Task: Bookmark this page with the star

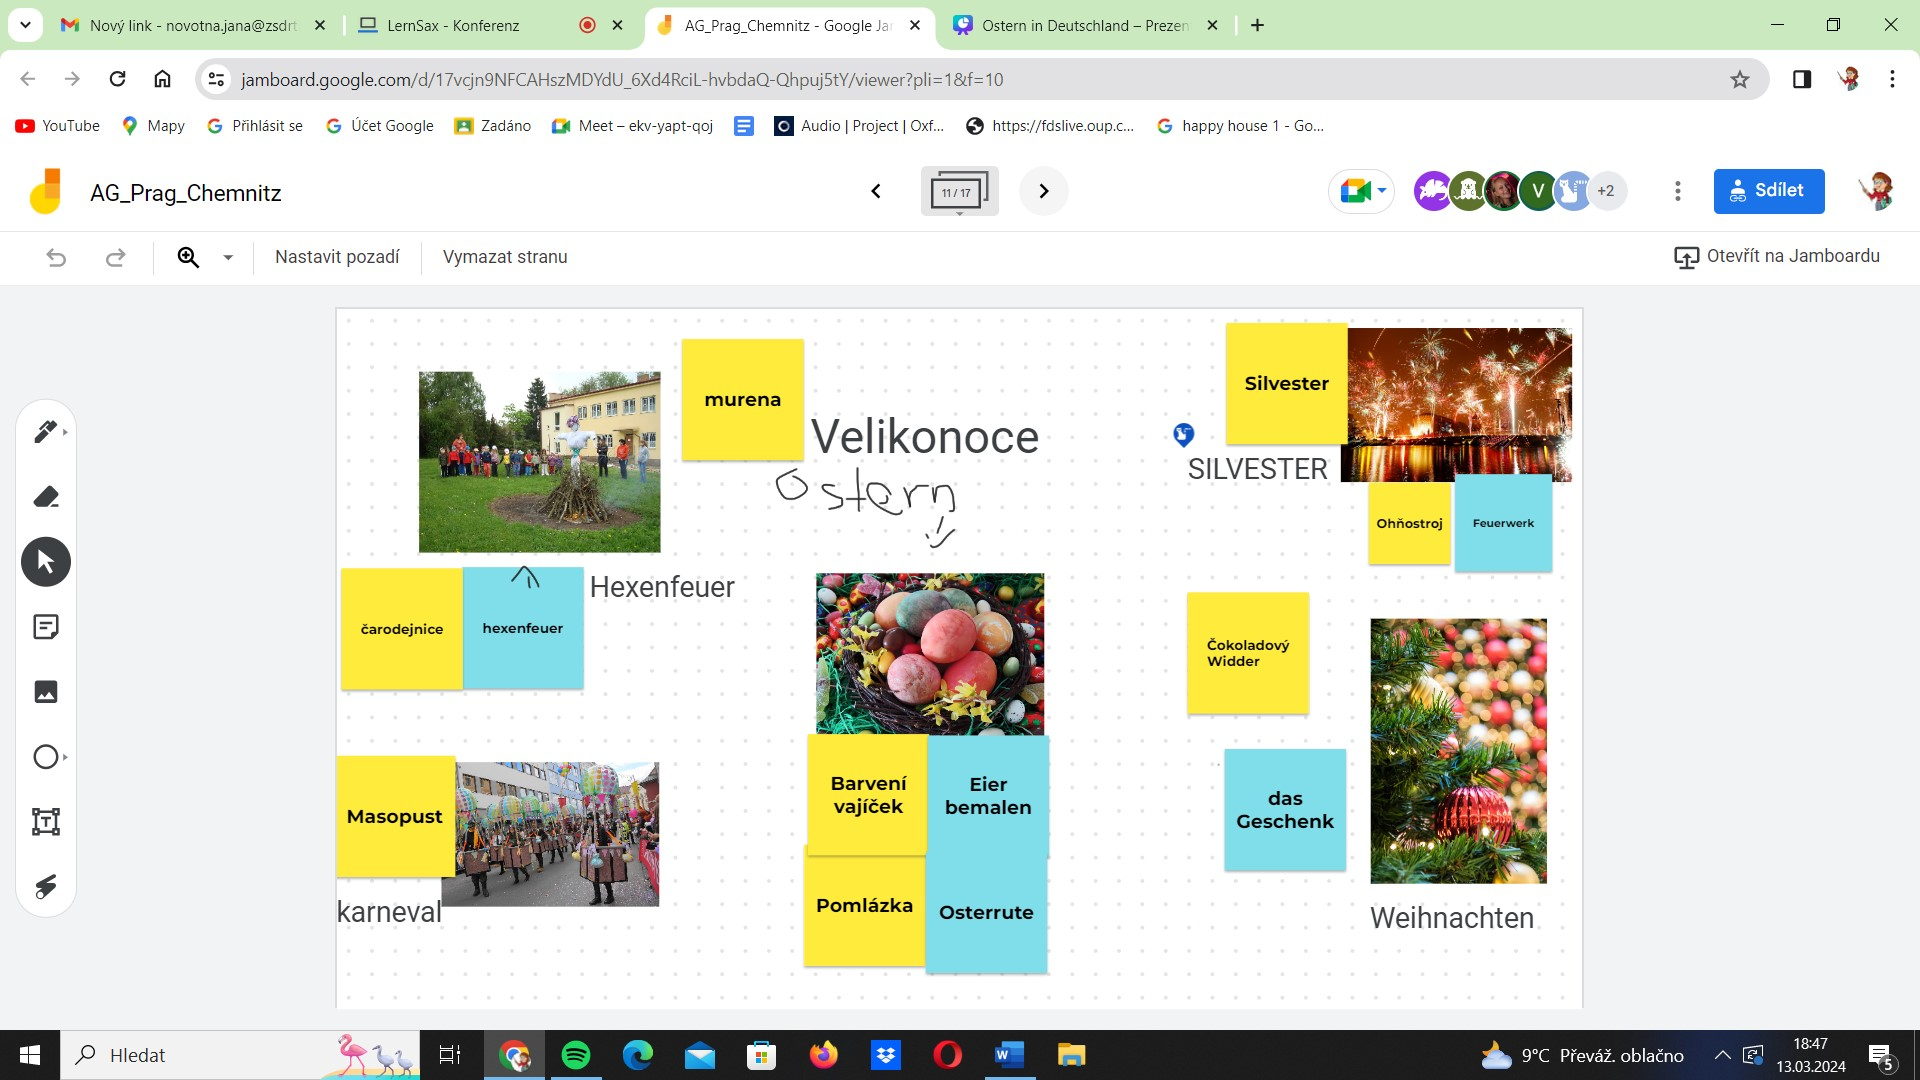Action: pos(1740,79)
